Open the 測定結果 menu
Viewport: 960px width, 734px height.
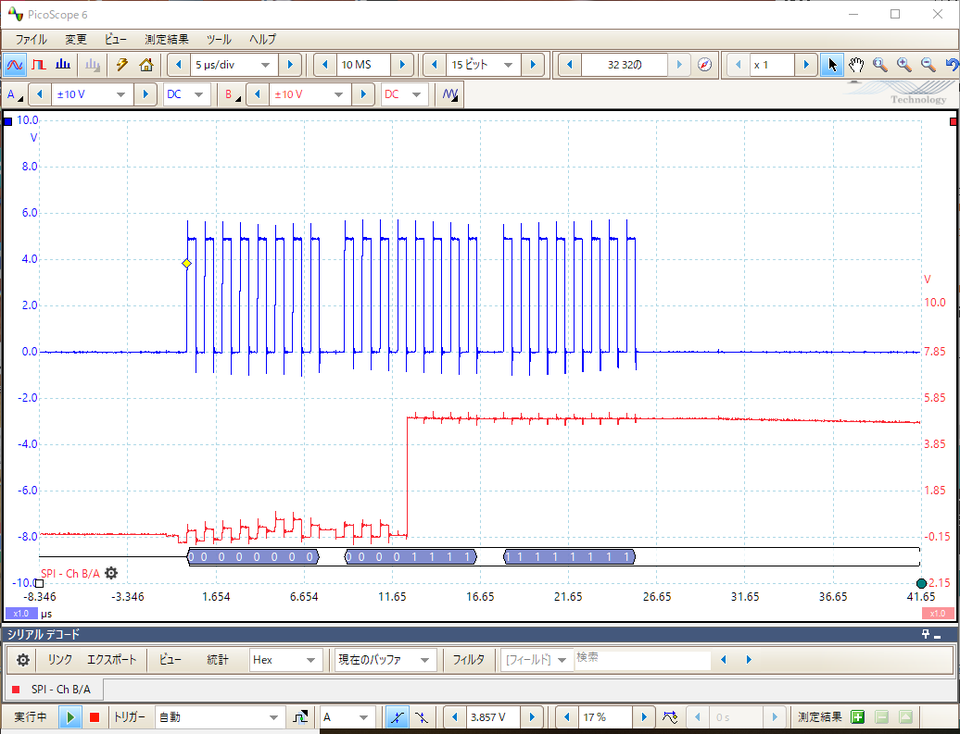coord(166,39)
